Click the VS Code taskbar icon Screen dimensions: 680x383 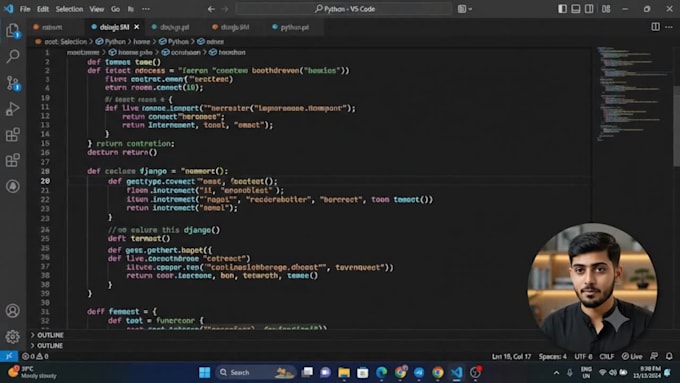(x=456, y=372)
